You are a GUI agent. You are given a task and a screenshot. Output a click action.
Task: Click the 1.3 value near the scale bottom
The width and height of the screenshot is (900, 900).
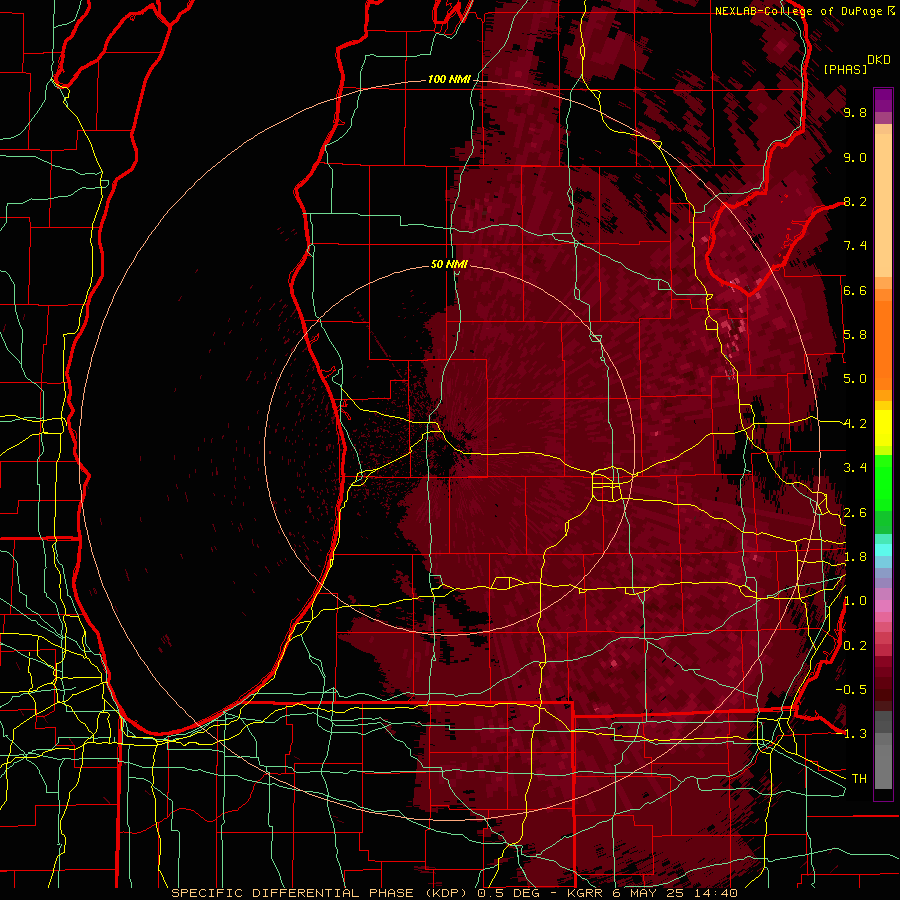(855, 734)
